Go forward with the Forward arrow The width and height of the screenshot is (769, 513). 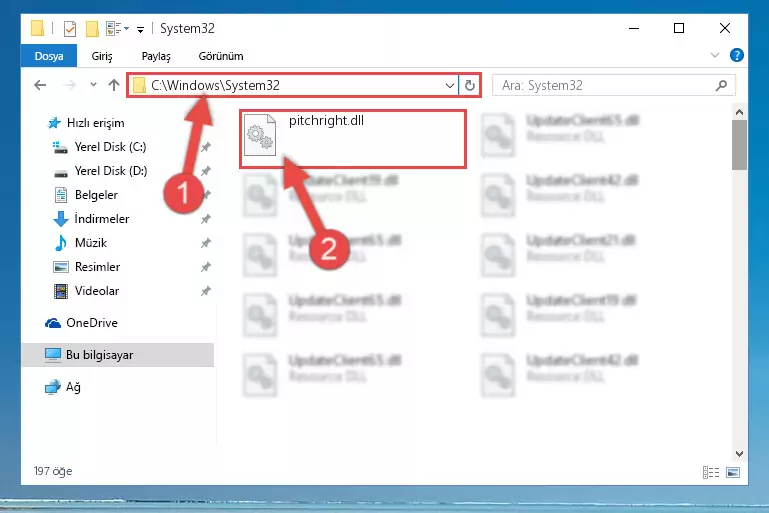pyautogui.click(x=70, y=85)
